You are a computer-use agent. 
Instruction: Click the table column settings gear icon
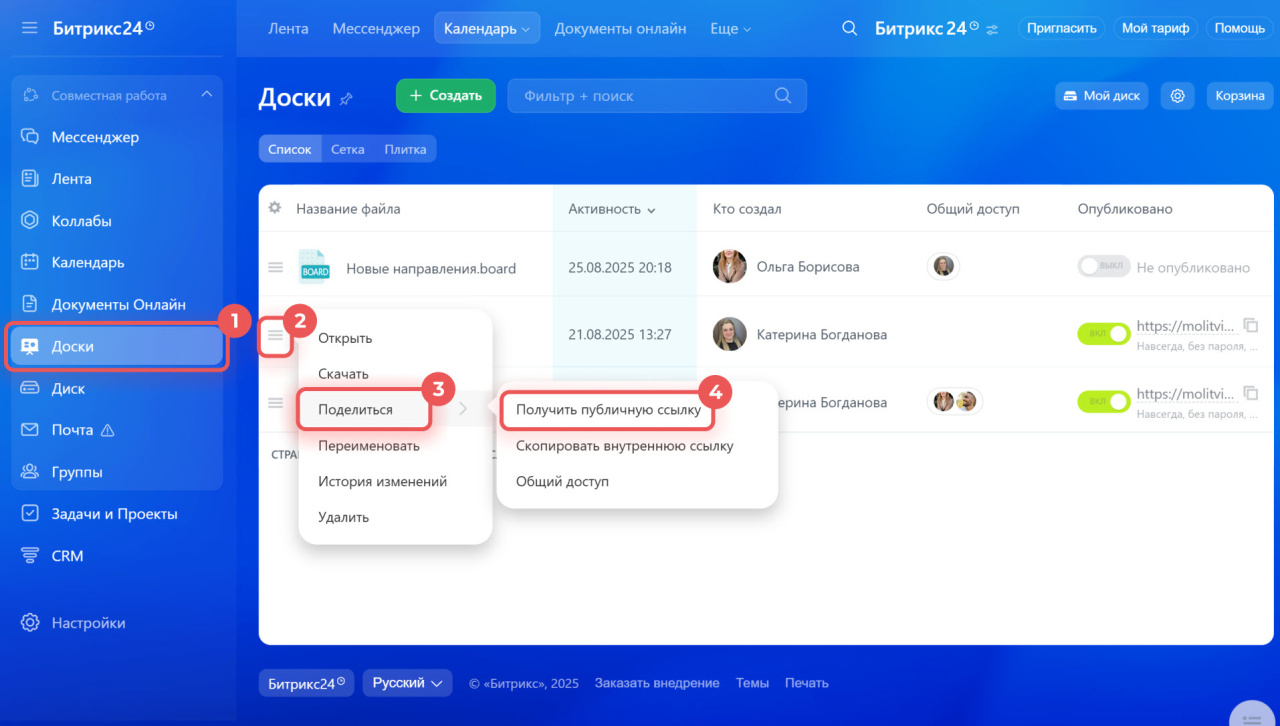pyautogui.click(x=275, y=208)
